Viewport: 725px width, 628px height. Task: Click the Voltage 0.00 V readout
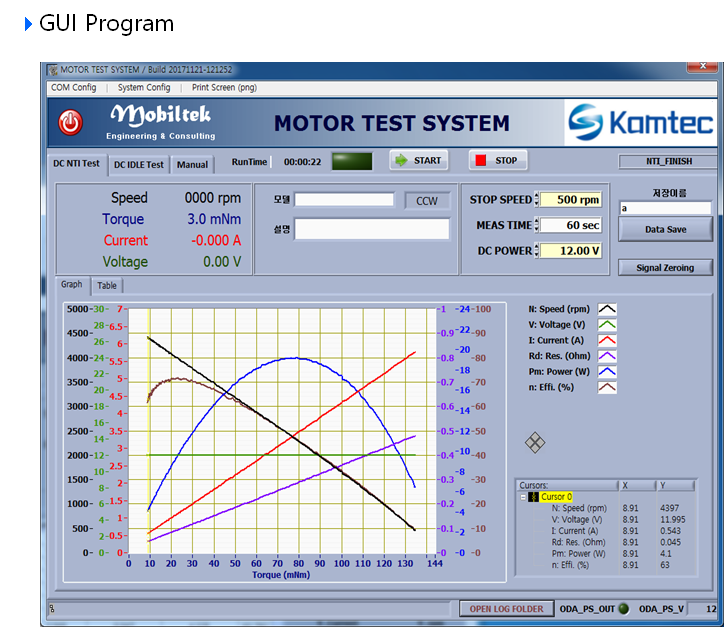coord(172,261)
